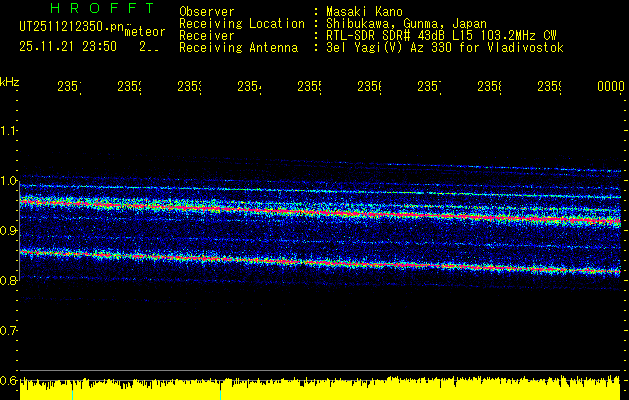Click the red 'meteor' label
The image size is (629, 400).
144,33
